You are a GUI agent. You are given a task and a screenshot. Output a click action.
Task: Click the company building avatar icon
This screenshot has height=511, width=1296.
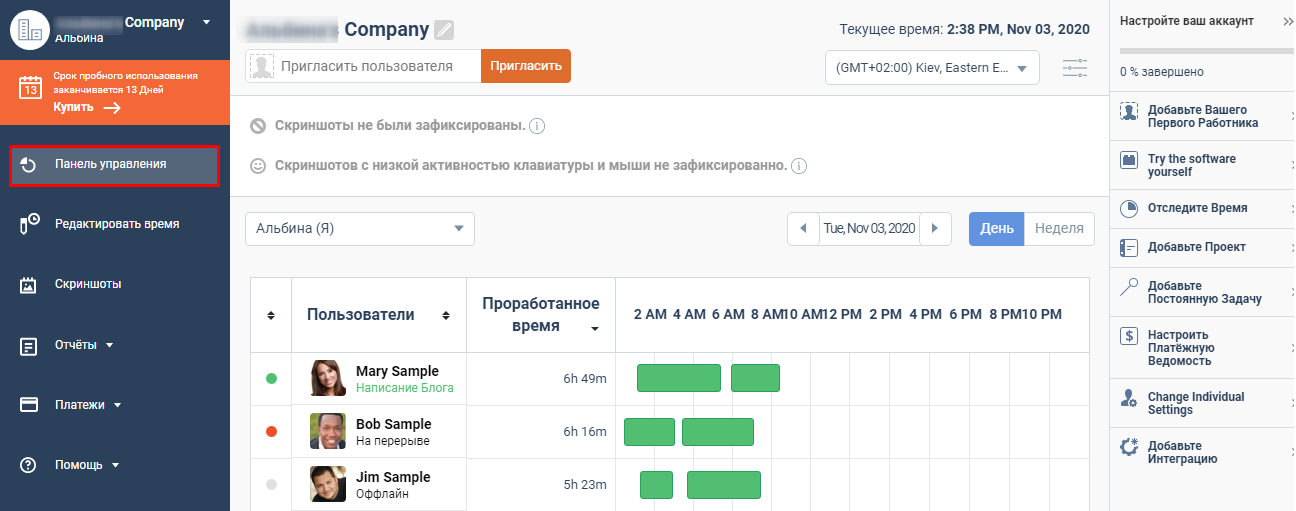30,30
